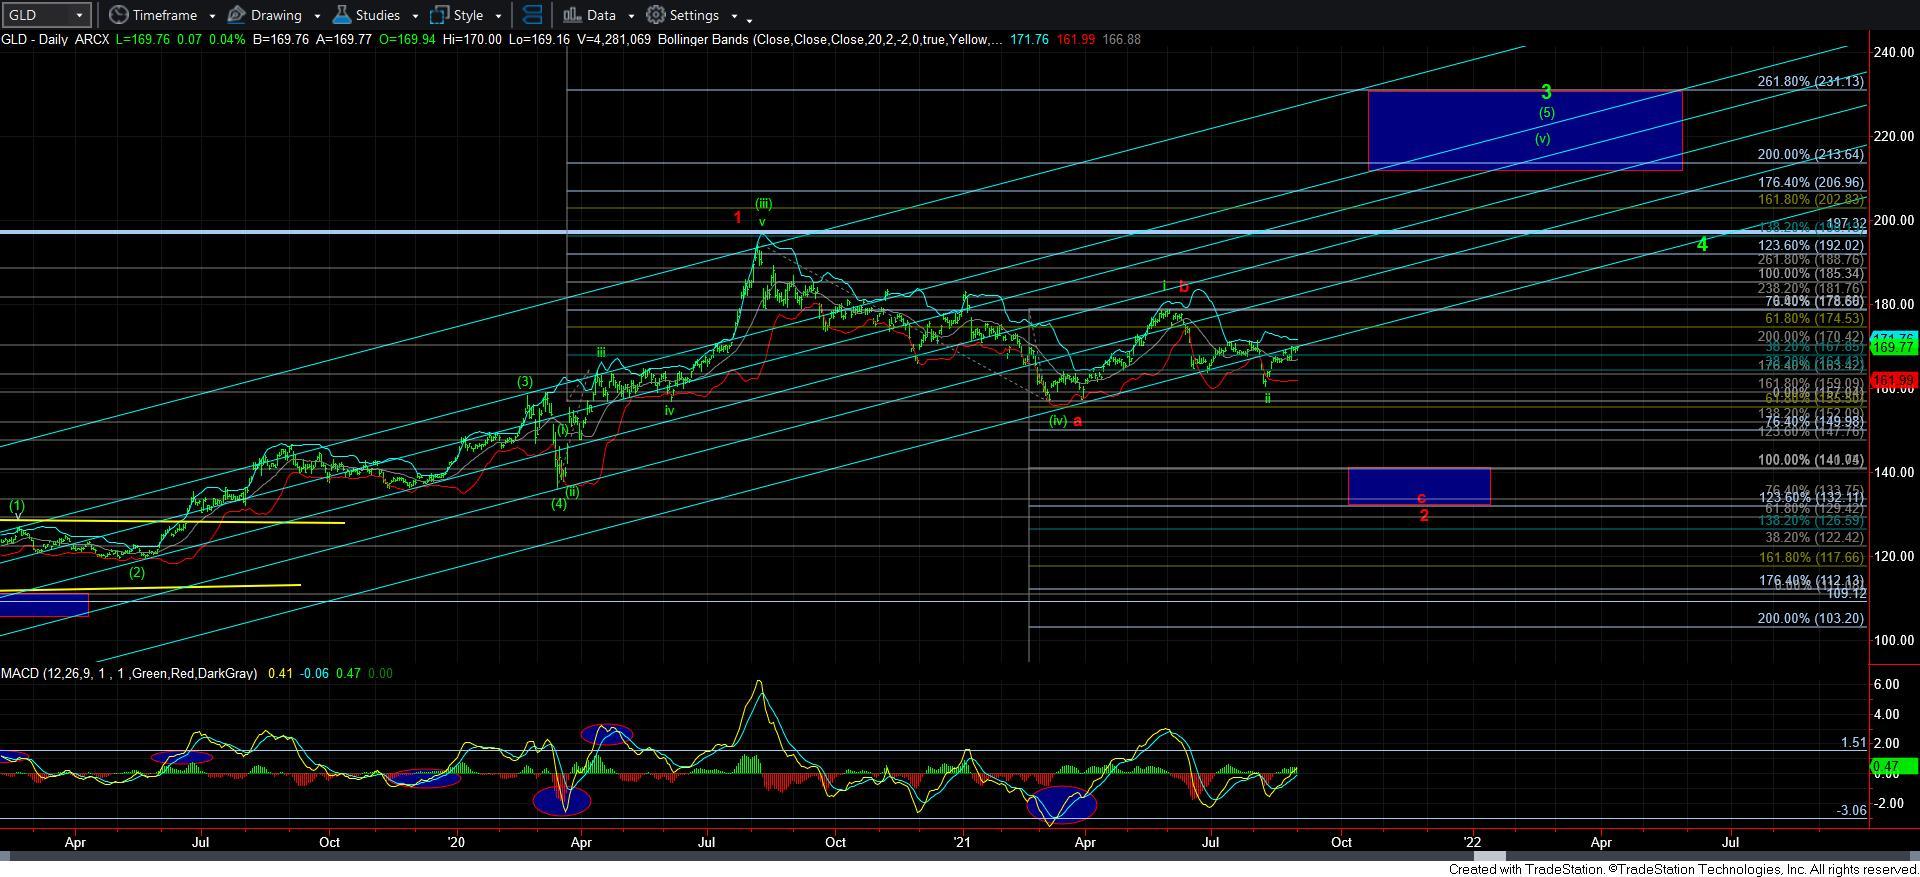Select the lower blue wave 2 target box
Viewport: 1920px width, 877px height.
click(x=1419, y=486)
